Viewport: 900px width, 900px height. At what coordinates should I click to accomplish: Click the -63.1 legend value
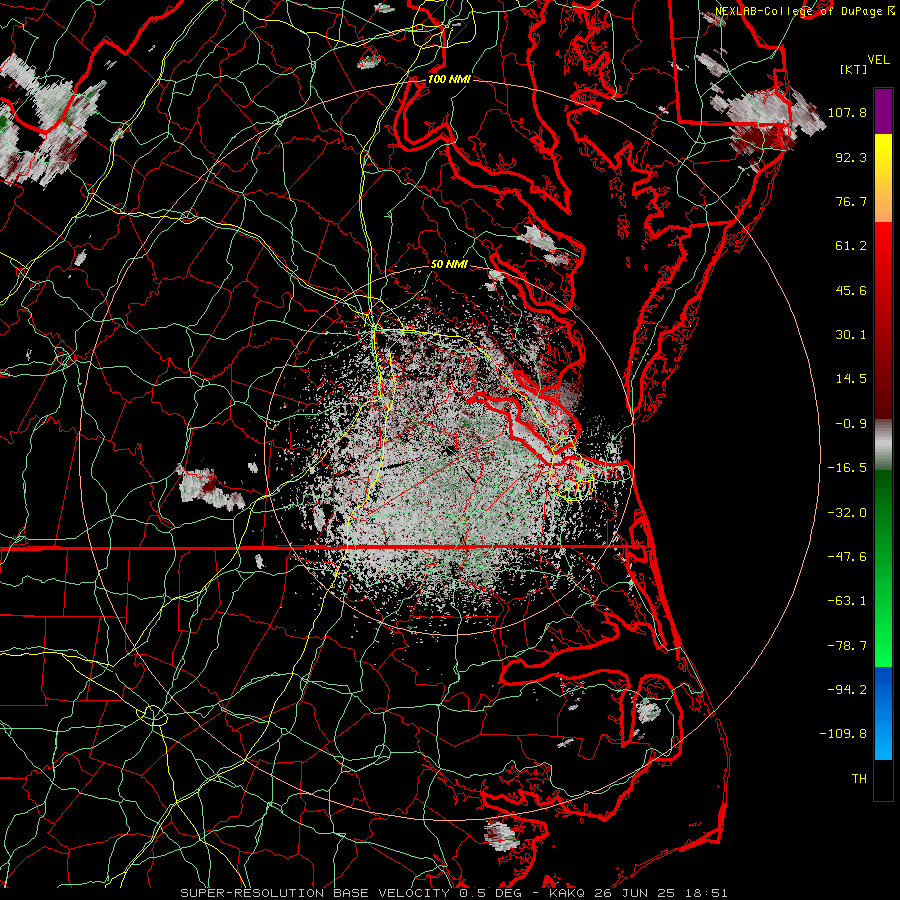tap(847, 601)
